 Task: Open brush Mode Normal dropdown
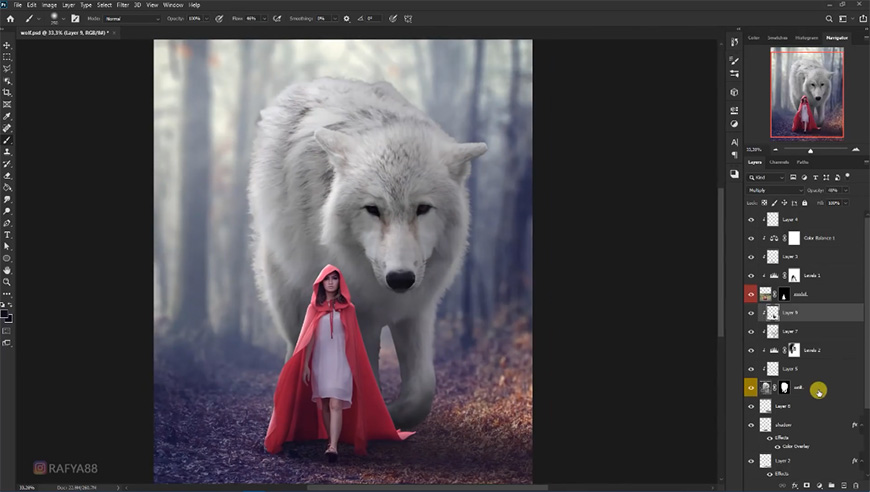click(132, 18)
